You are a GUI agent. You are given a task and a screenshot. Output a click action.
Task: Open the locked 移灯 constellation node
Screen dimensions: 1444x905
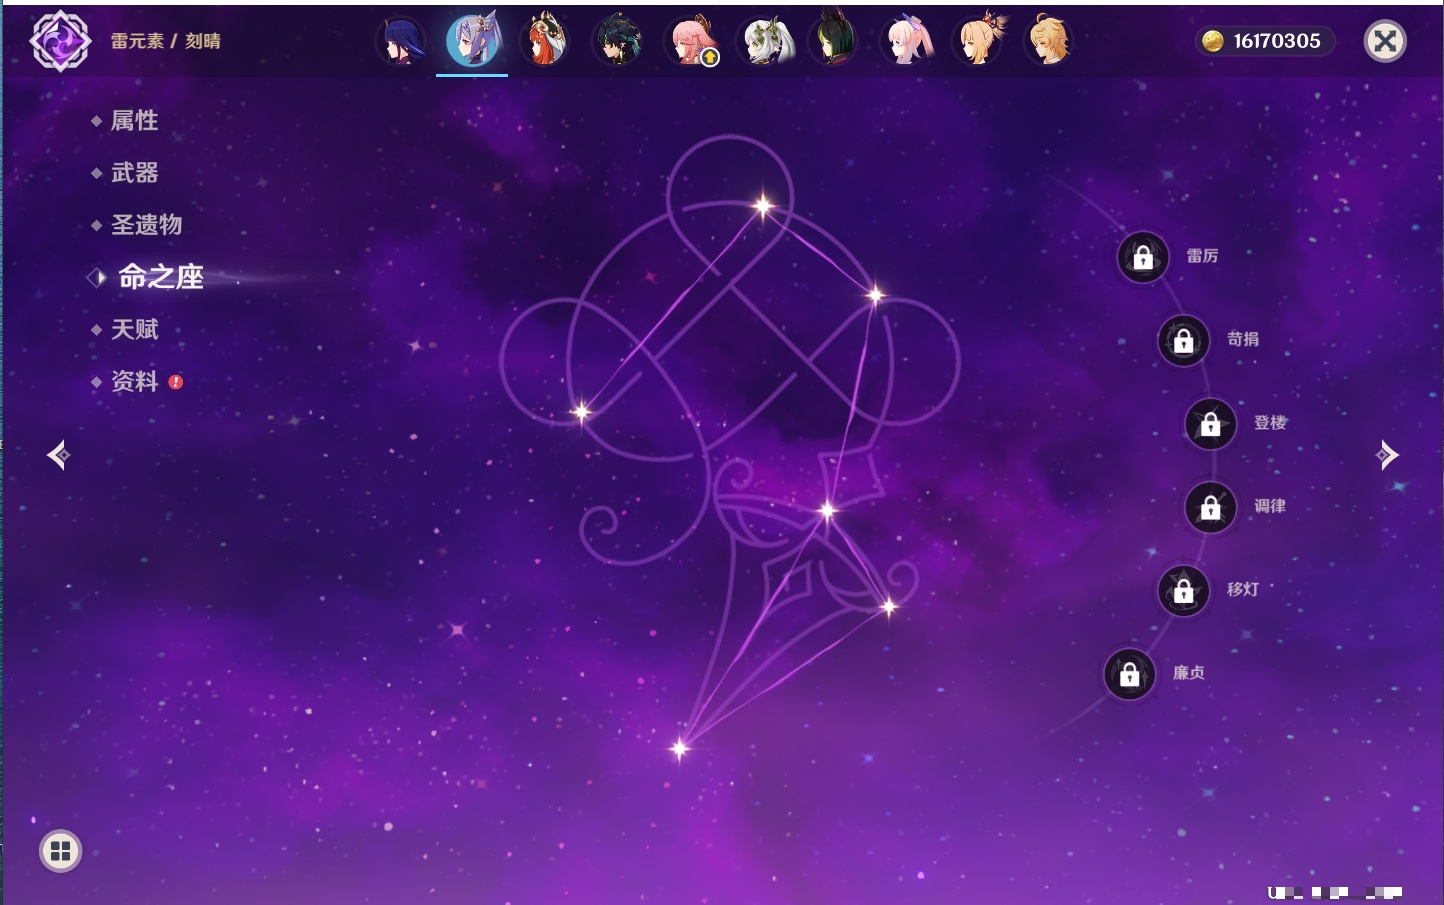pyautogui.click(x=1184, y=590)
